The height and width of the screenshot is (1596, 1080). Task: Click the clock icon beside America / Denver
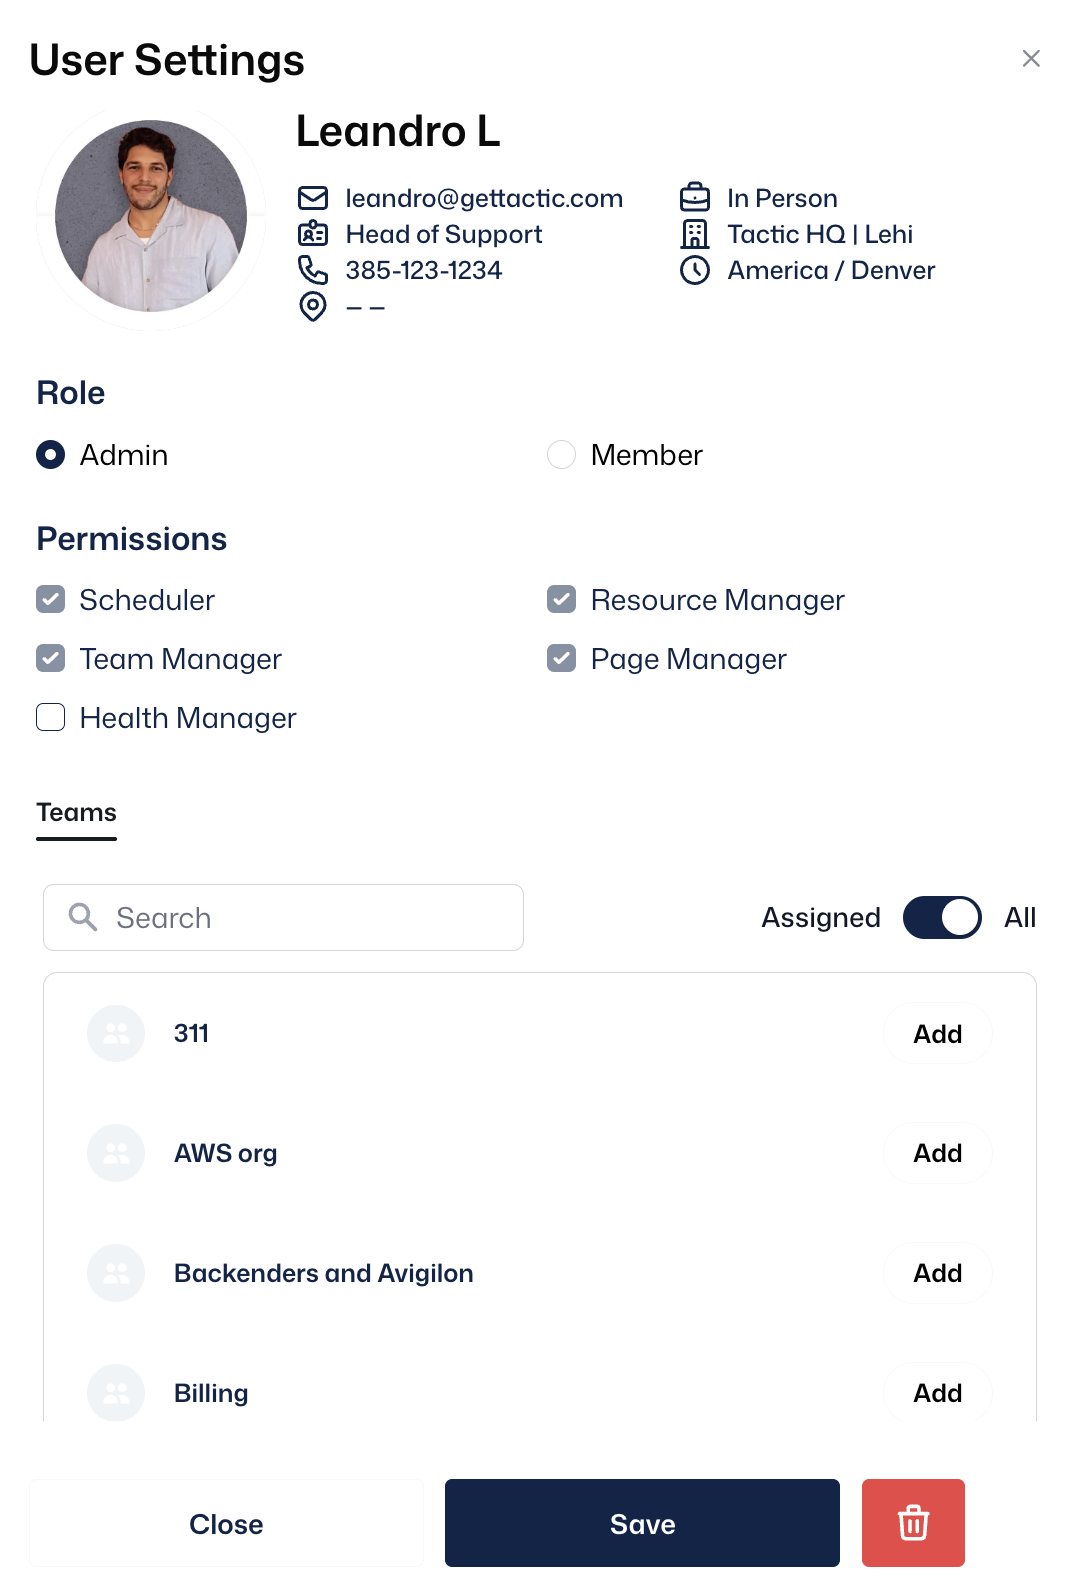click(x=695, y=270)
